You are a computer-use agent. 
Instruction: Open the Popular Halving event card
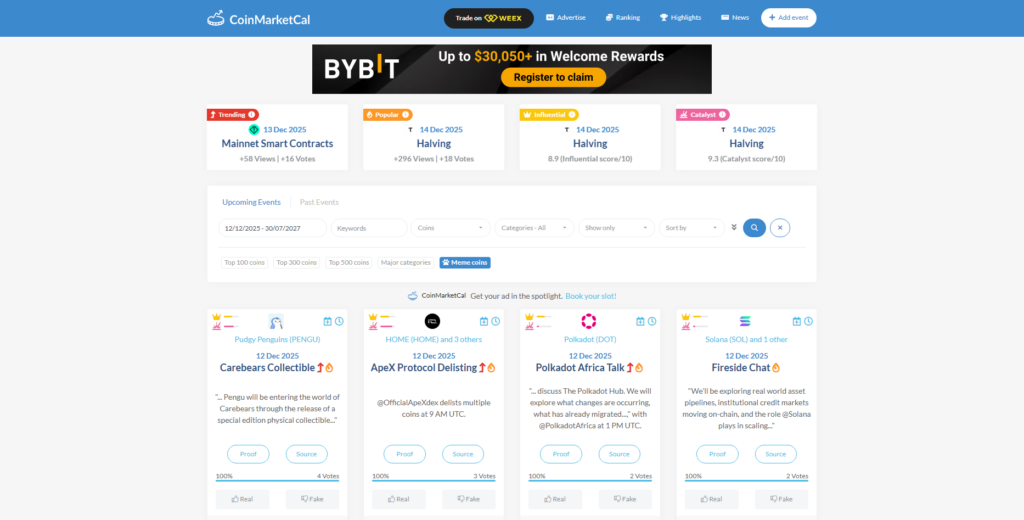[x=434, y=137]
